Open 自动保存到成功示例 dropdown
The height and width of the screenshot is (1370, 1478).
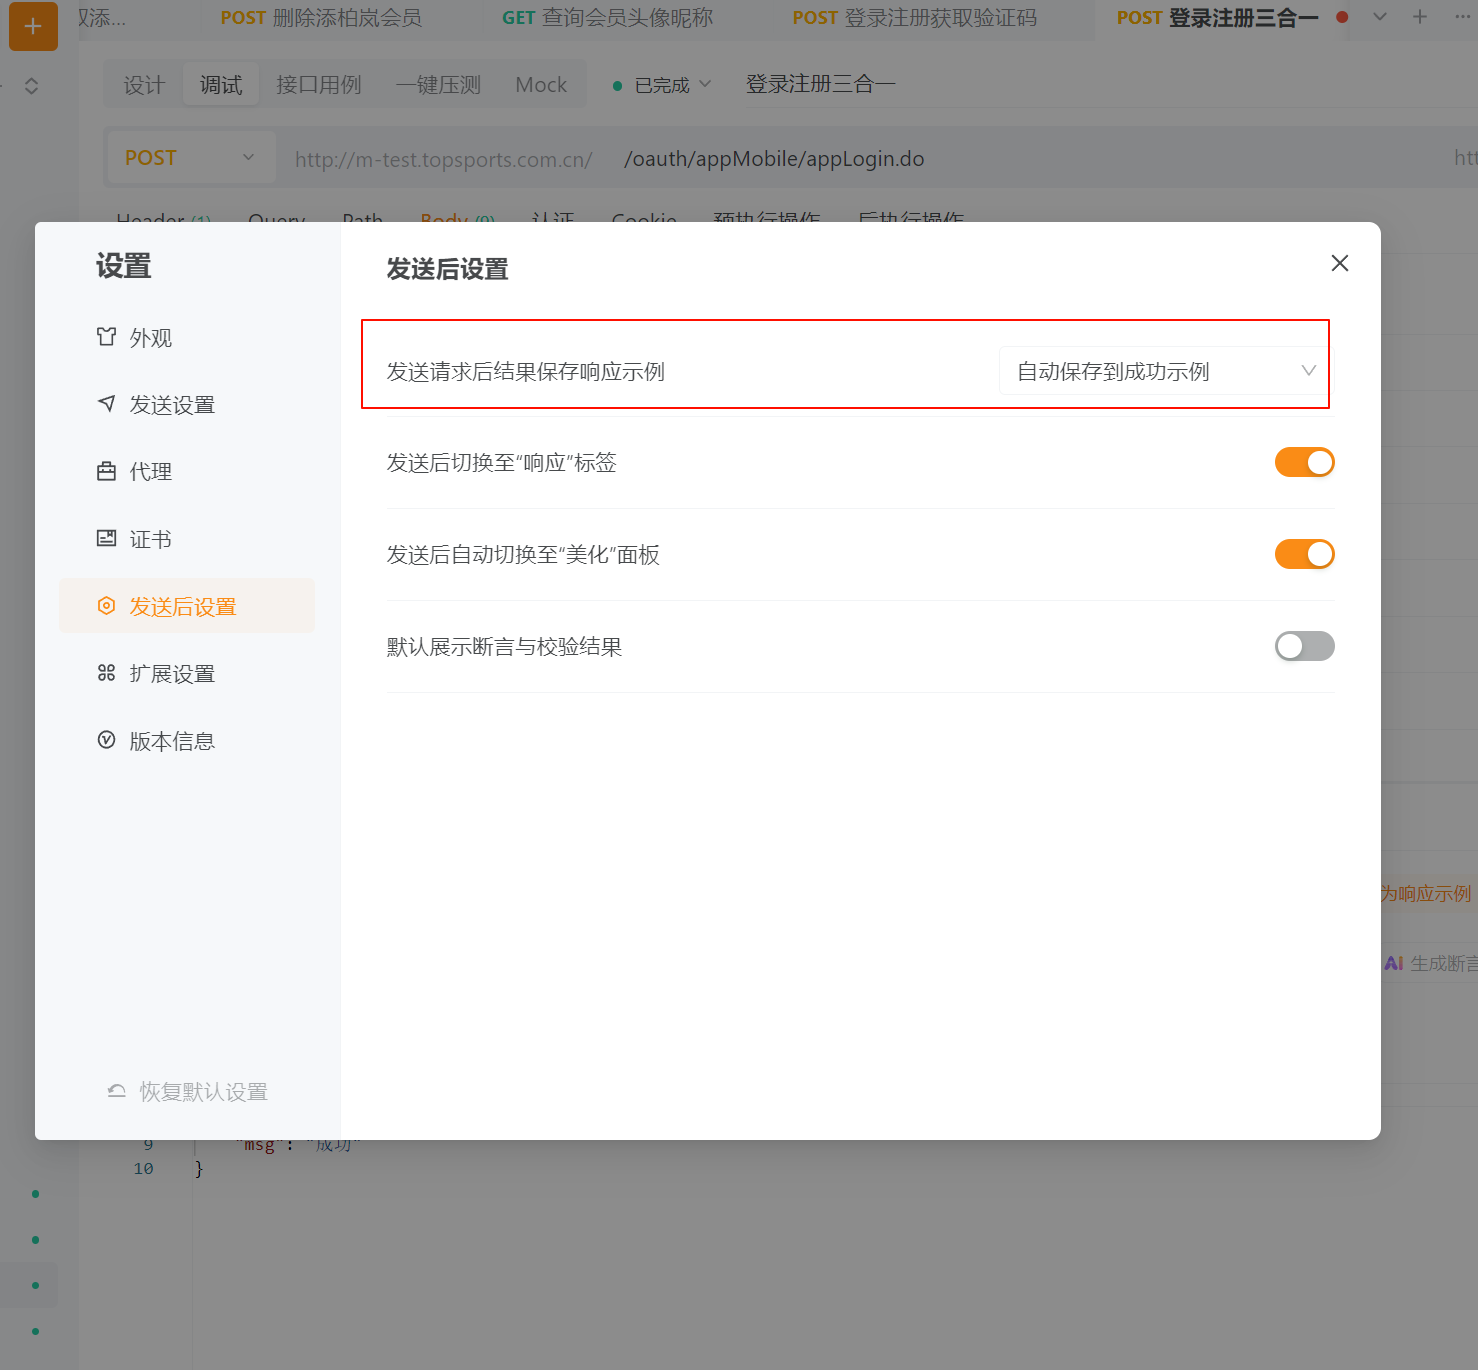tap(1163, 371)
